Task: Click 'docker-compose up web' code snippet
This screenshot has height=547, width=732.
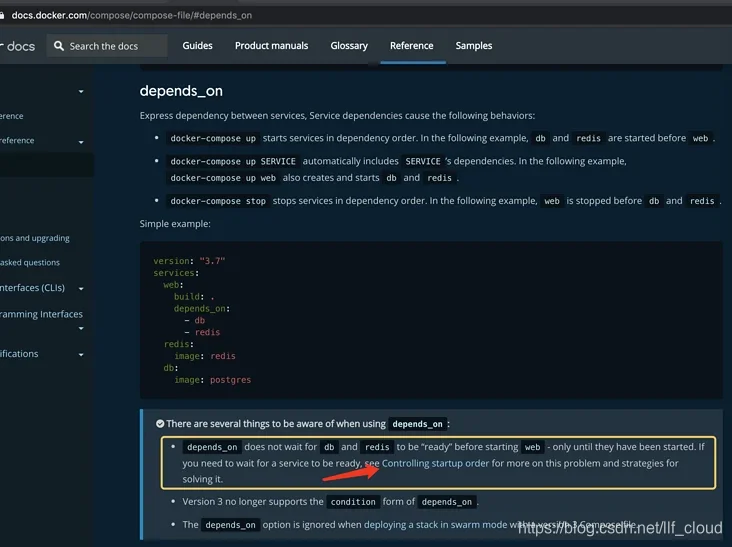Action: coord(223,178)
